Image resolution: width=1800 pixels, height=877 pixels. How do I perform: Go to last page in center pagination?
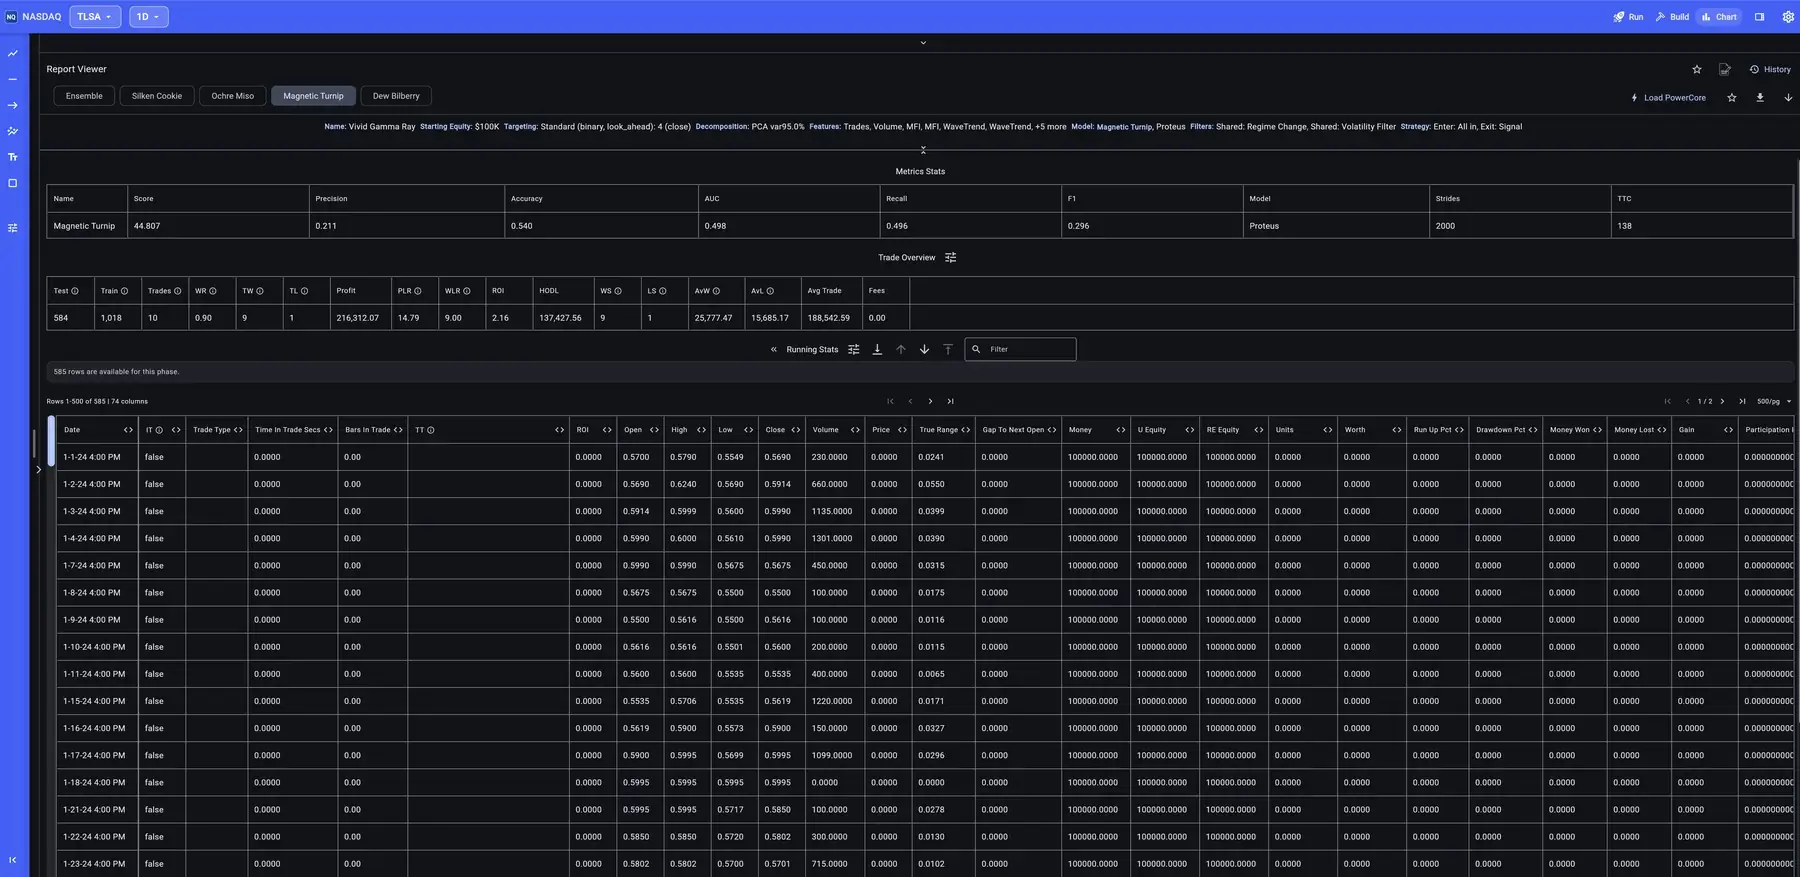coord(950,401)
